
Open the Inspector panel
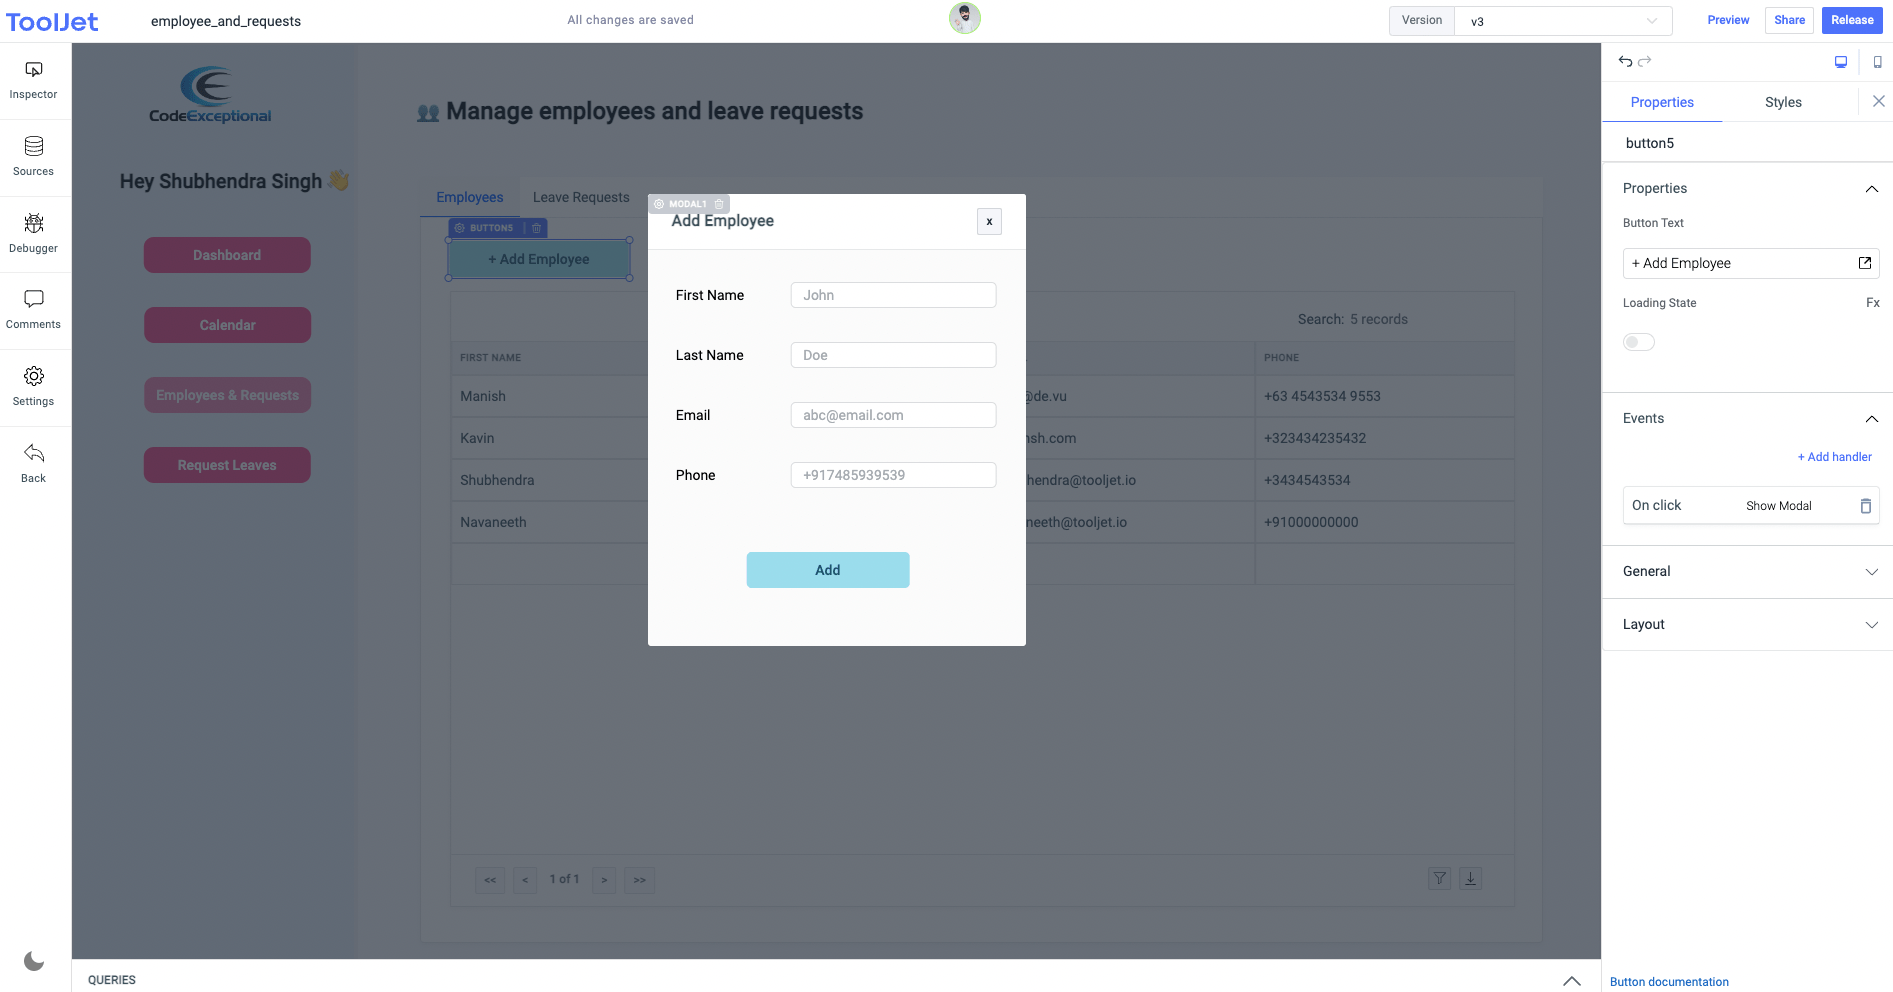click(x=33, y=79)
